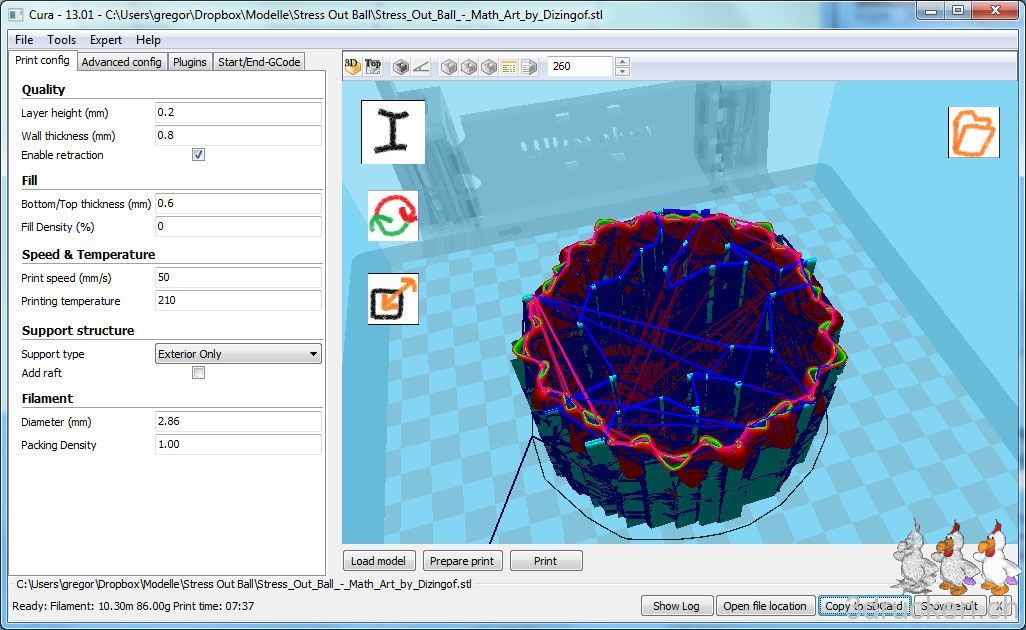Image resolution: width=1026 pixels, height=630 pixels.
Task: Minimize the Cura window
Action: click(x=932, y=11)
